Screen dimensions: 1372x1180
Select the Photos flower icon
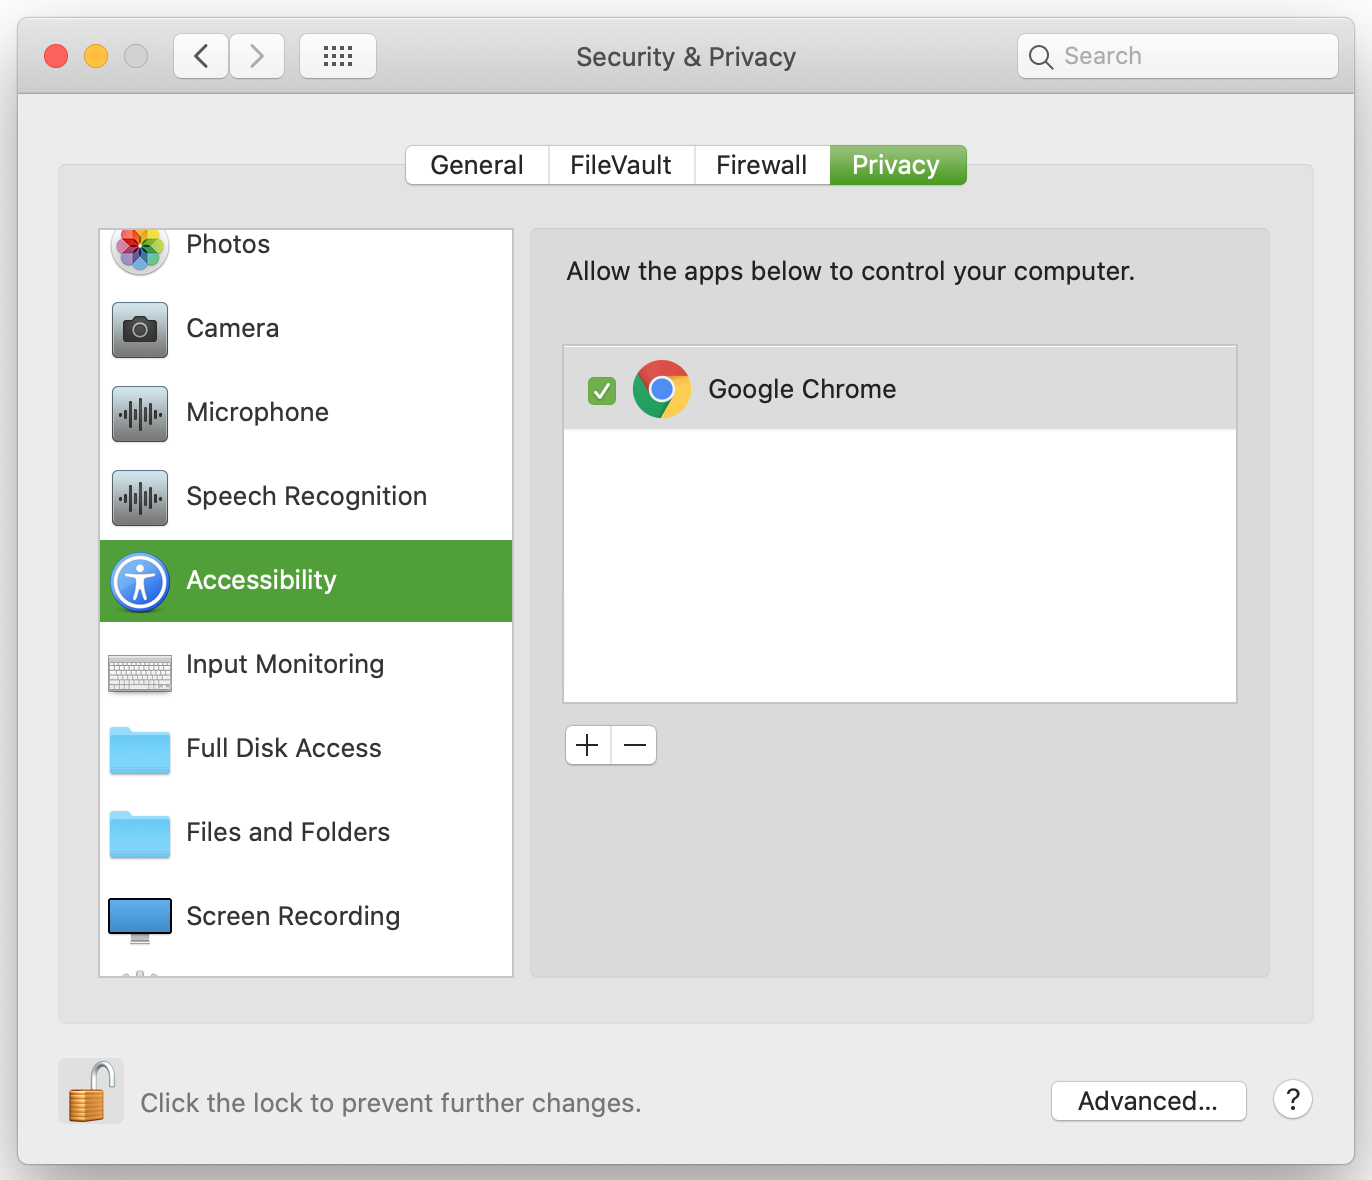point(140,250)
